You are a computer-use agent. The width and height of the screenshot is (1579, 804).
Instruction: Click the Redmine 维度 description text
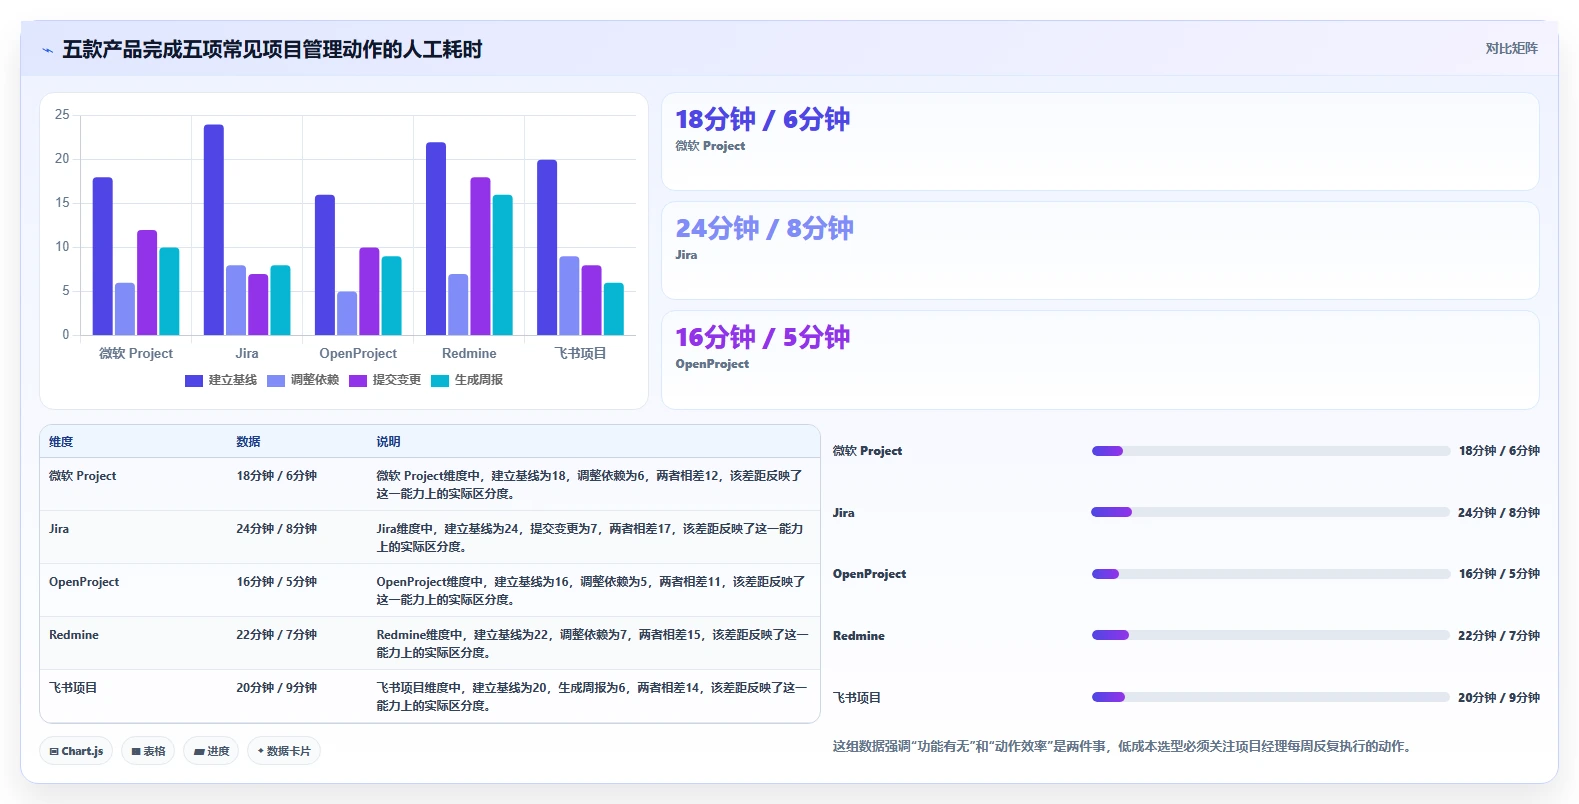(592, 644)
